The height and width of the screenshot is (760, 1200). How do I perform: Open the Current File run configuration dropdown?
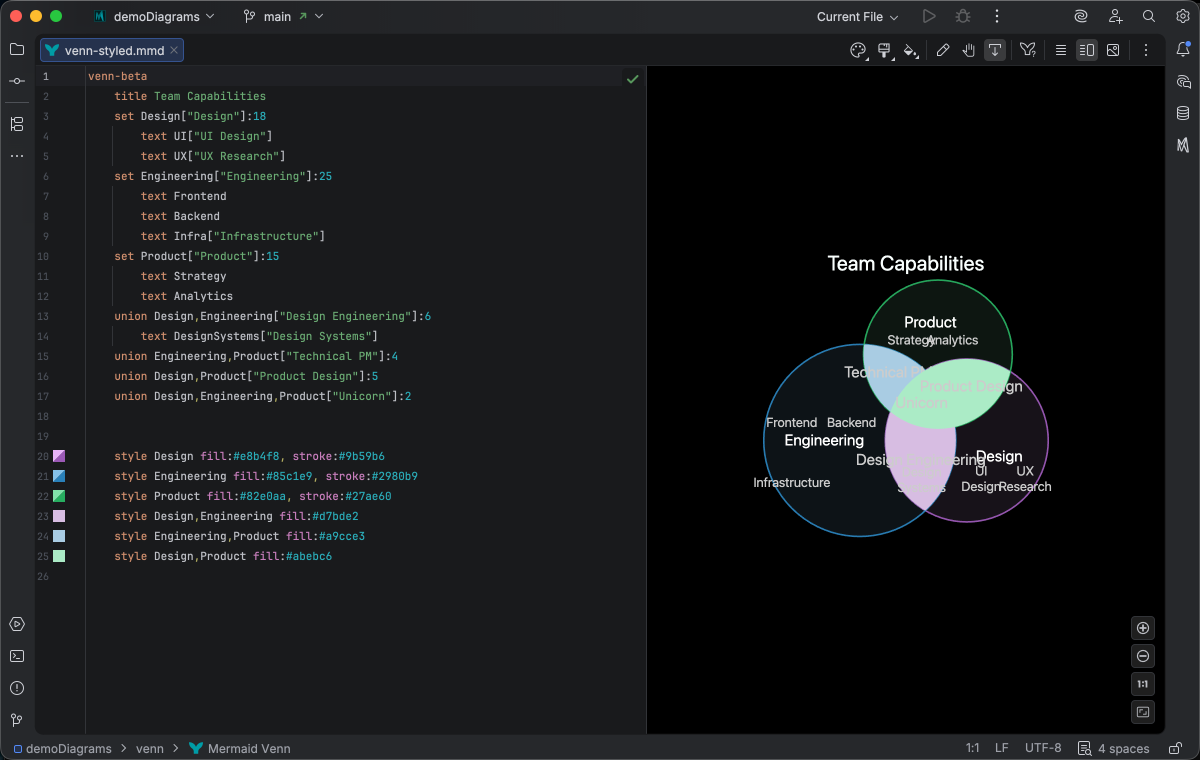tap(857, 16)
